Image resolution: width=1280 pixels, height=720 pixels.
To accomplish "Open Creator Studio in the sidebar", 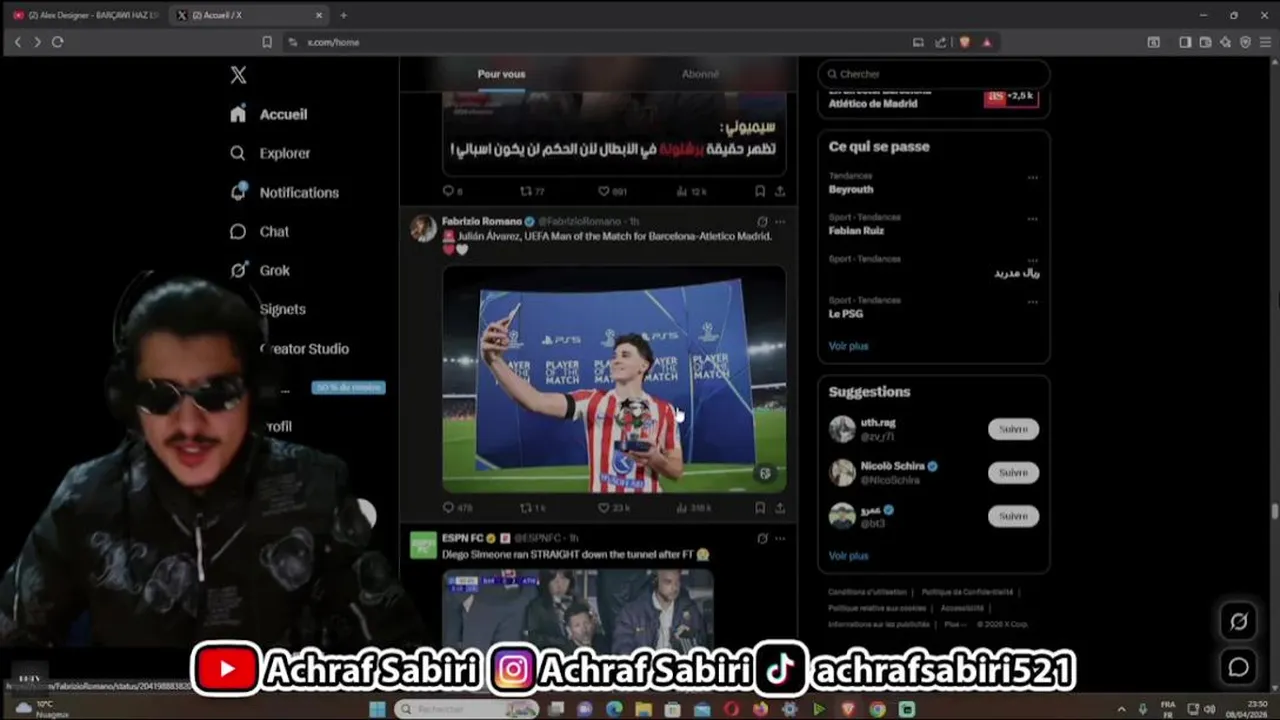I will 304,348.
